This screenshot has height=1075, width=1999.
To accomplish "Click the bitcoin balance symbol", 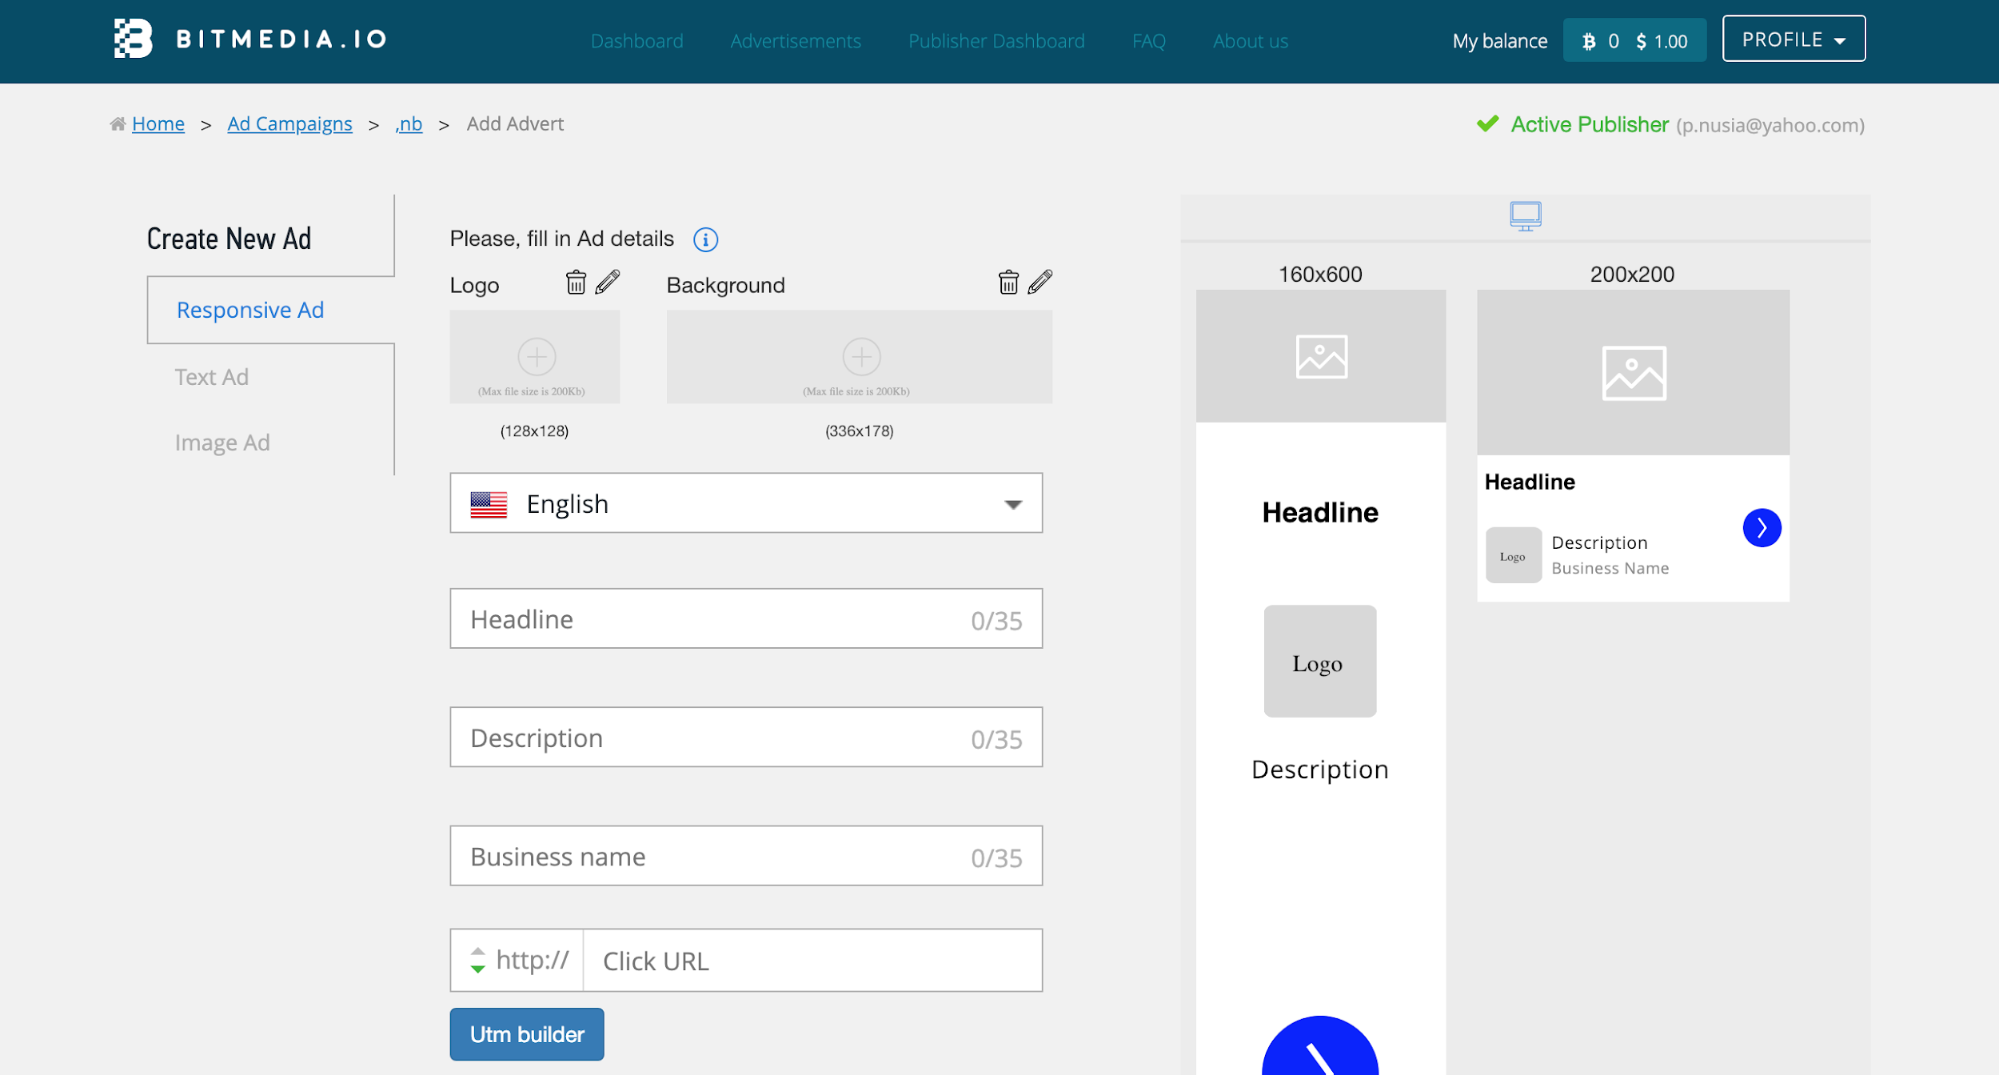I will (1589, 41).
